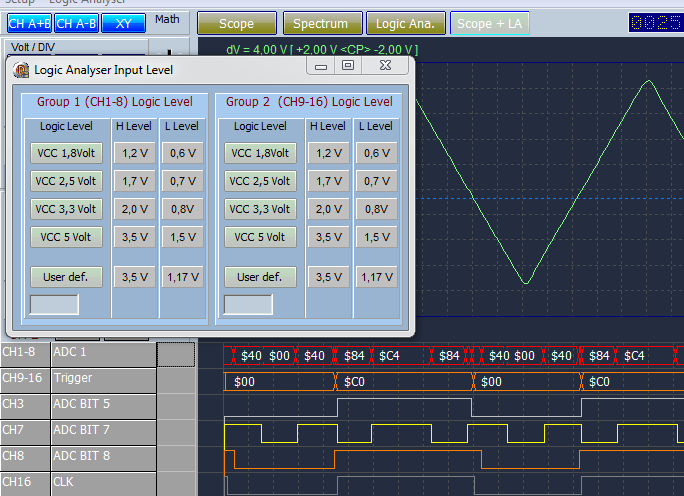Click the Logic Analyser Input Level dialog icon
Viewport: 684px width, 496px height.
click(21, 70)
